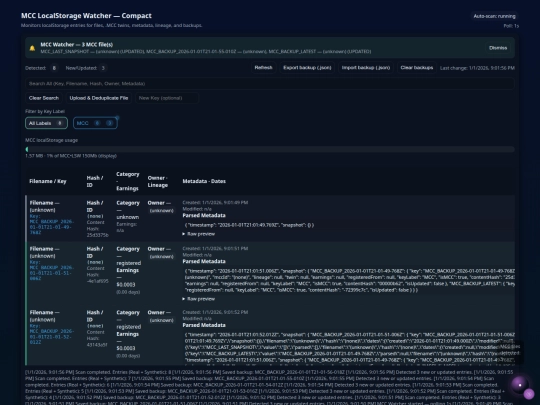
Task: Expand Raw preview in 01-51-006Z row
Action: [x=199, y=299]
